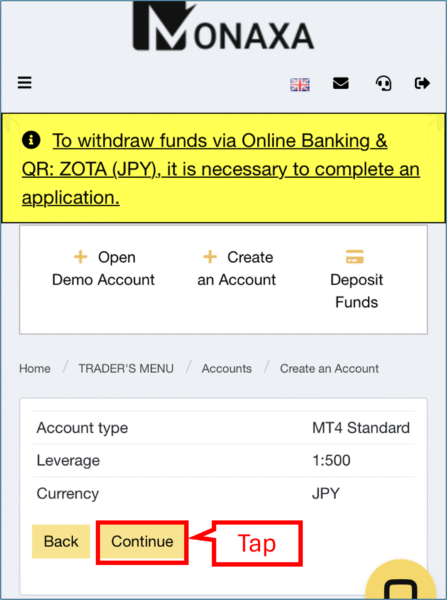Image resolution: width=447 pixels, height=600 pixels.
Task: Click Create an Account breadcrumb
Action: click(329, 368)
